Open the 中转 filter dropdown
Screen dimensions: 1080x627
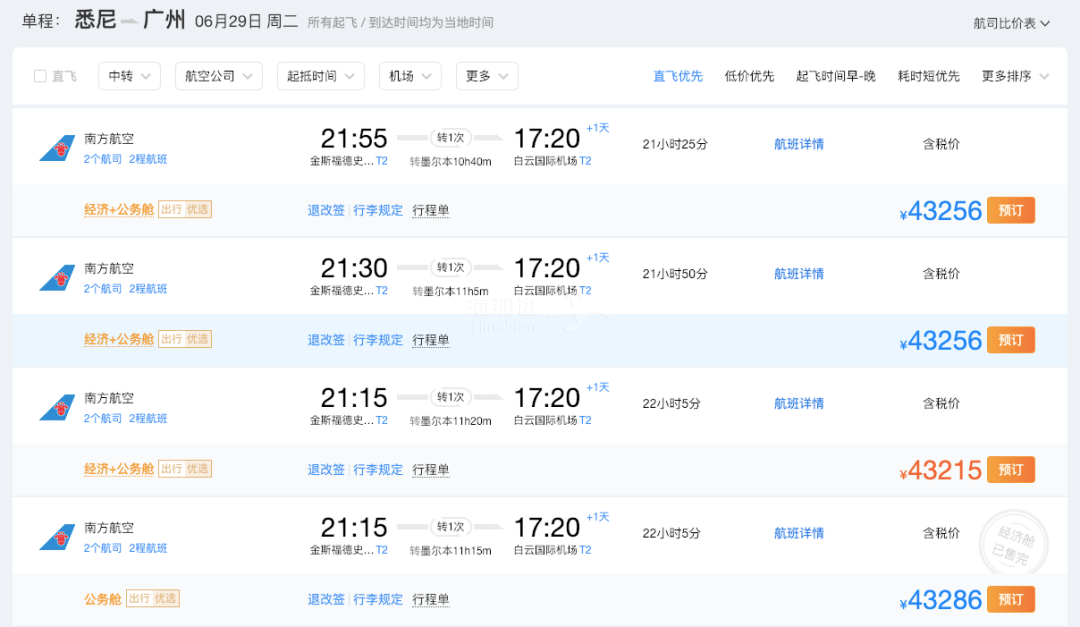click(x=129, y=76)
